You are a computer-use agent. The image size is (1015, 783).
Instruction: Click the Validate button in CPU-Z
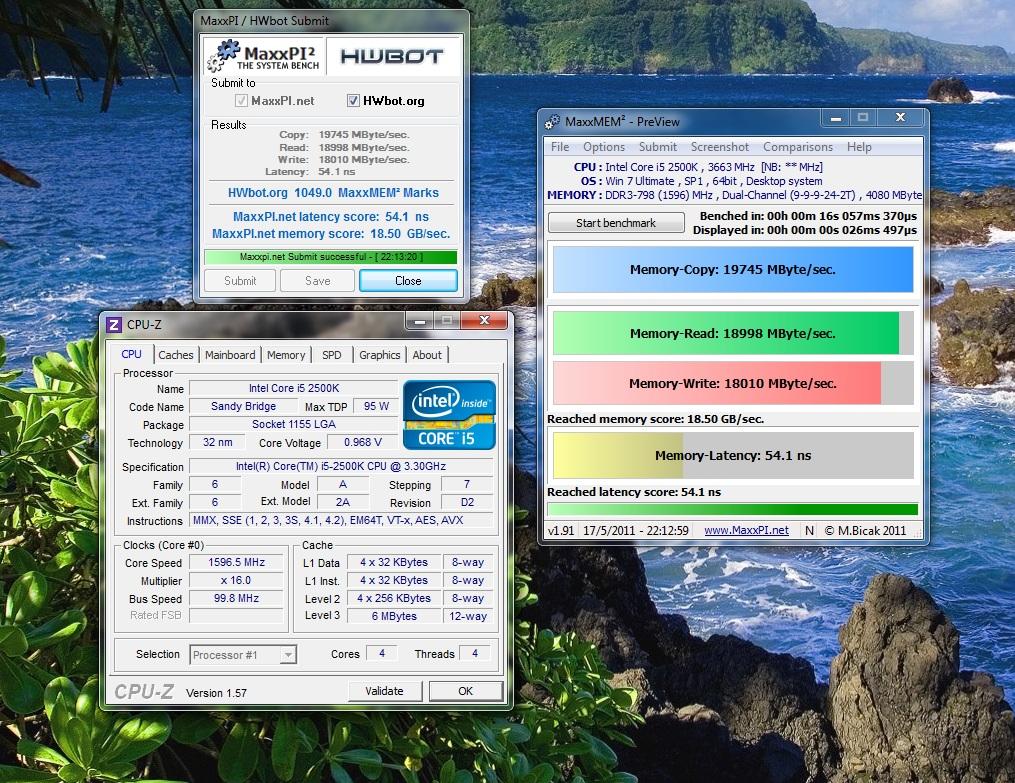385,690
